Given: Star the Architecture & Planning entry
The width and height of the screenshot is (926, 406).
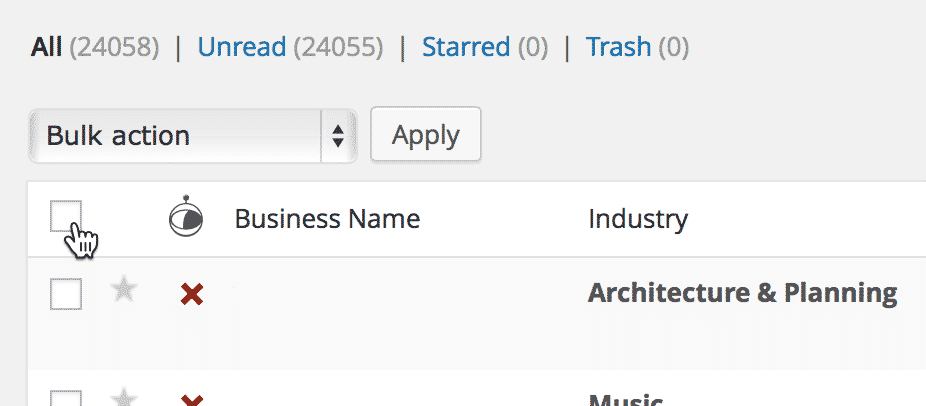Looking at the screenshot, I should (124, 290).
